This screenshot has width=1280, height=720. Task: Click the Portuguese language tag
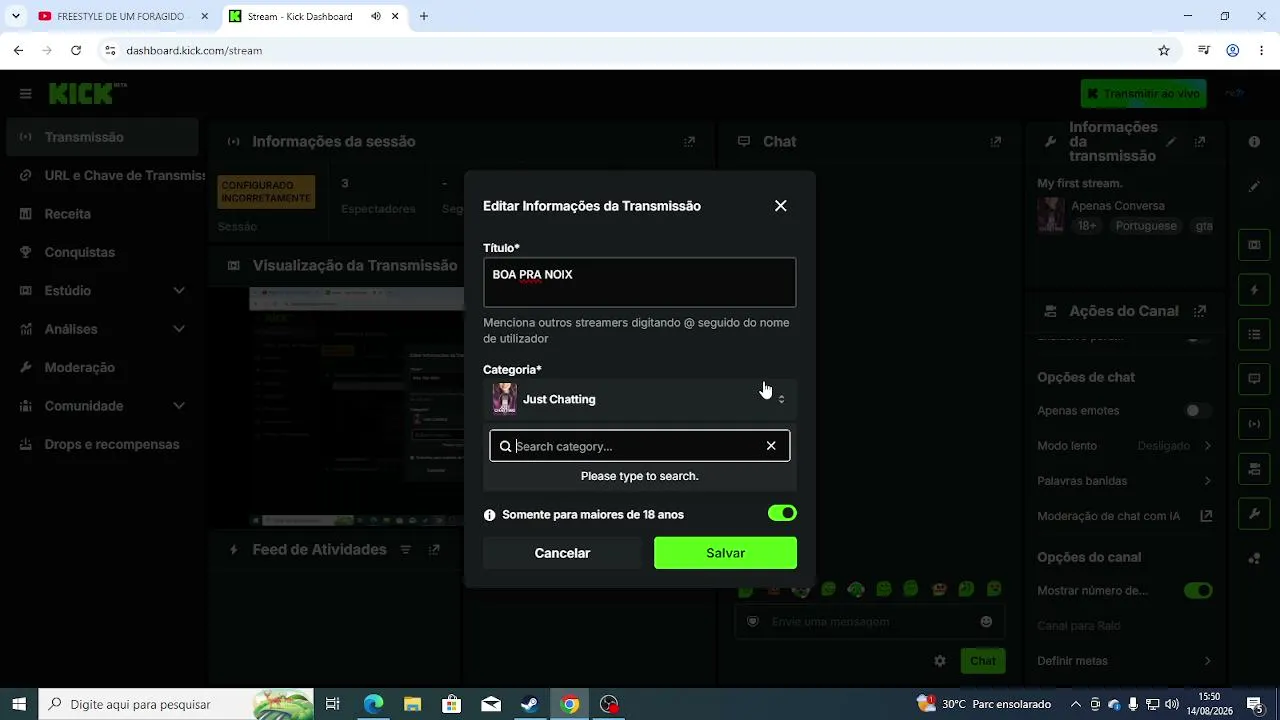point(1146,226)
